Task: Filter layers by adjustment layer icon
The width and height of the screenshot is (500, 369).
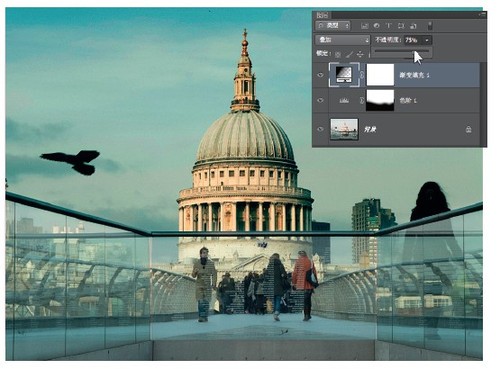Action: pos(377,26)
